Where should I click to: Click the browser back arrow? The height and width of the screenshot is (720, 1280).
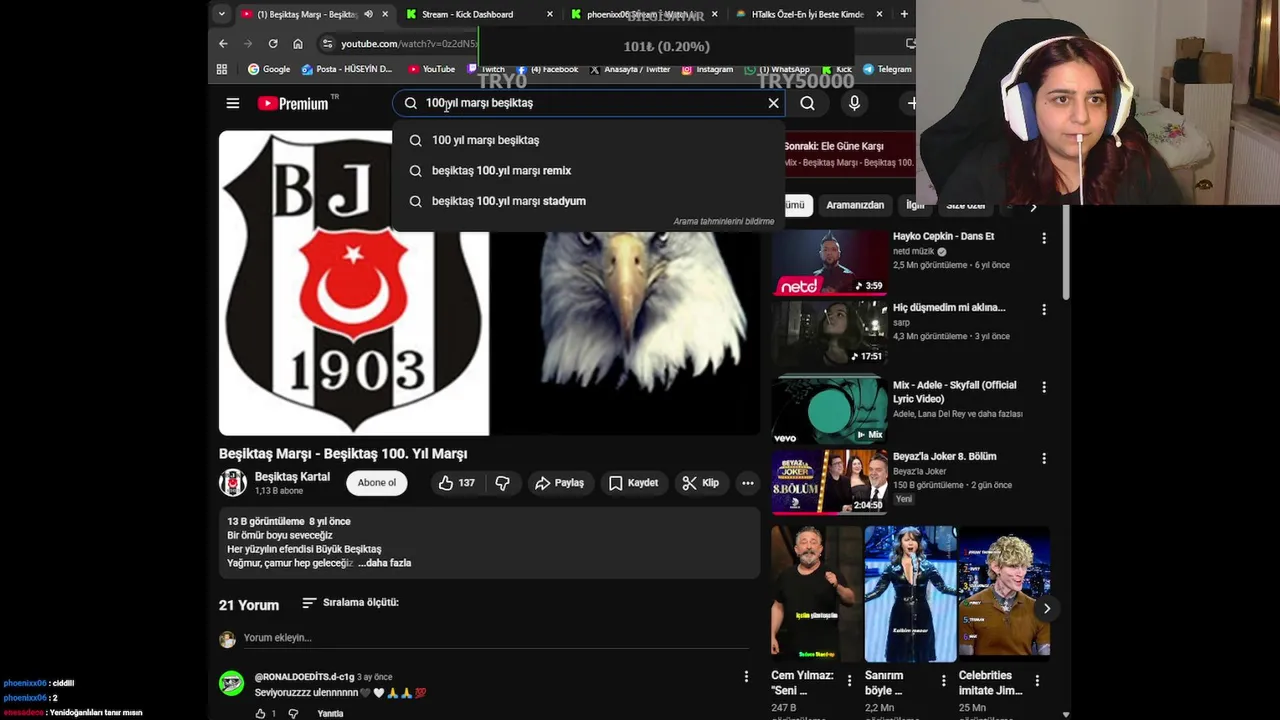coord(223,44)
